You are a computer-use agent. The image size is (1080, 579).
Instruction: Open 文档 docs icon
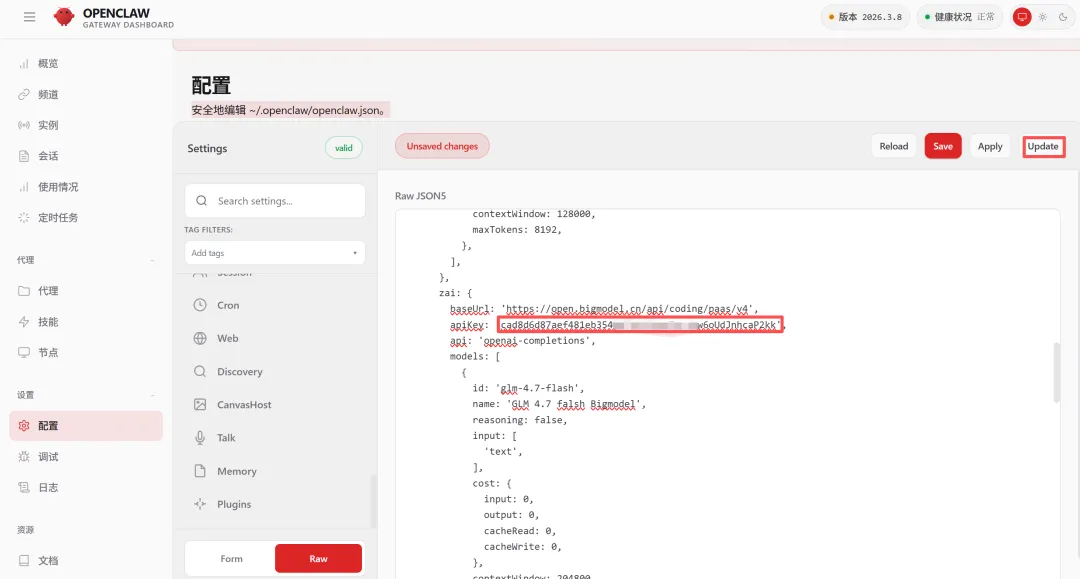pos(23,560)
